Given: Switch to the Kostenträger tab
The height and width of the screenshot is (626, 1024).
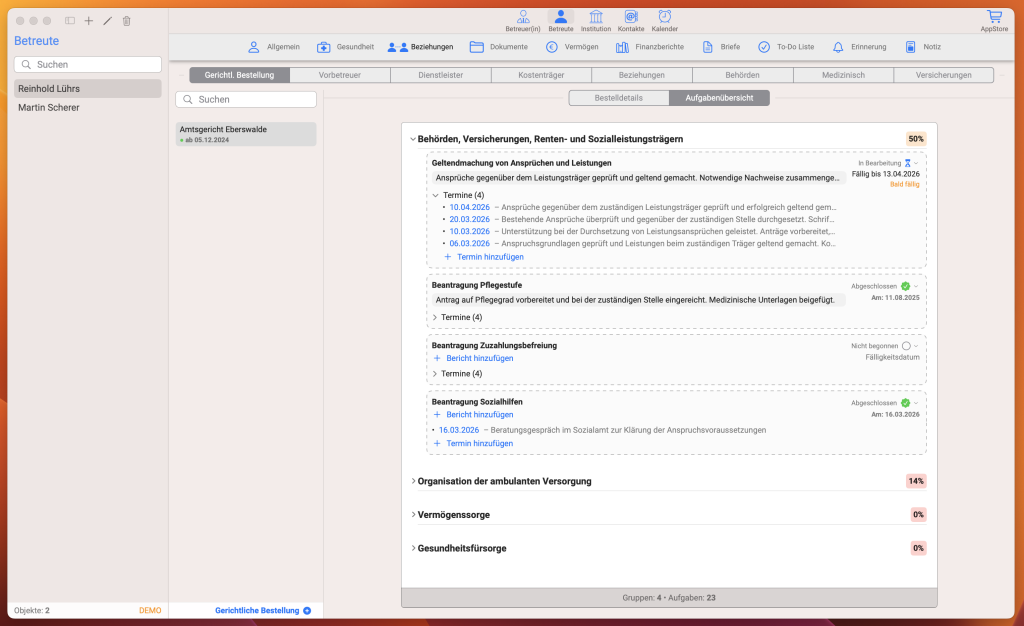Looking at the screenshot, I should point(541,75).
